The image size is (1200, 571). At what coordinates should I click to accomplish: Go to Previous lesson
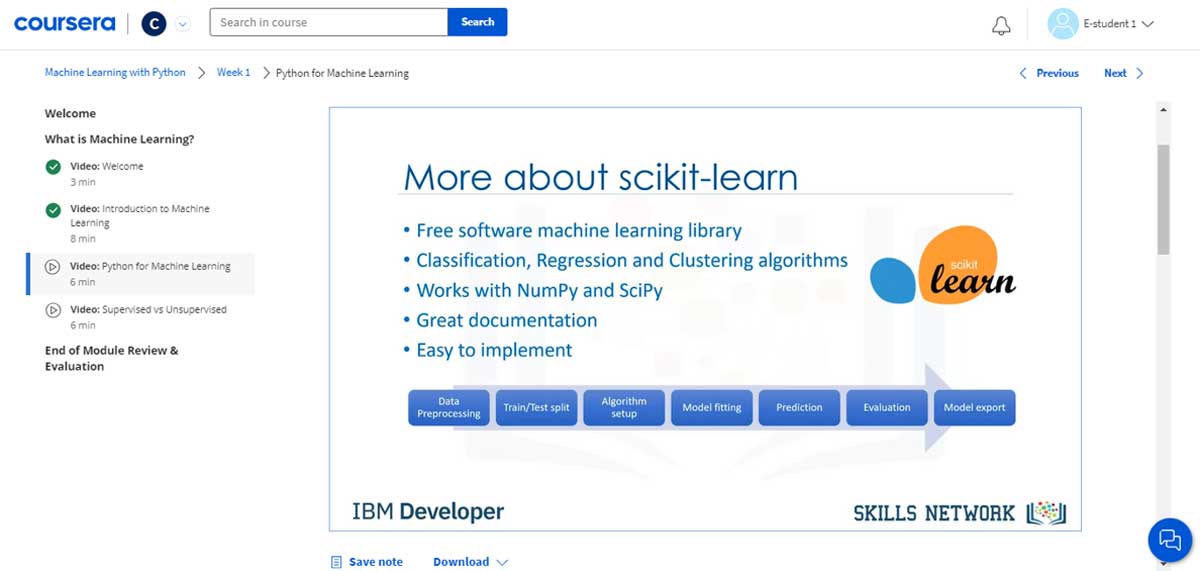coord(1057,73)
